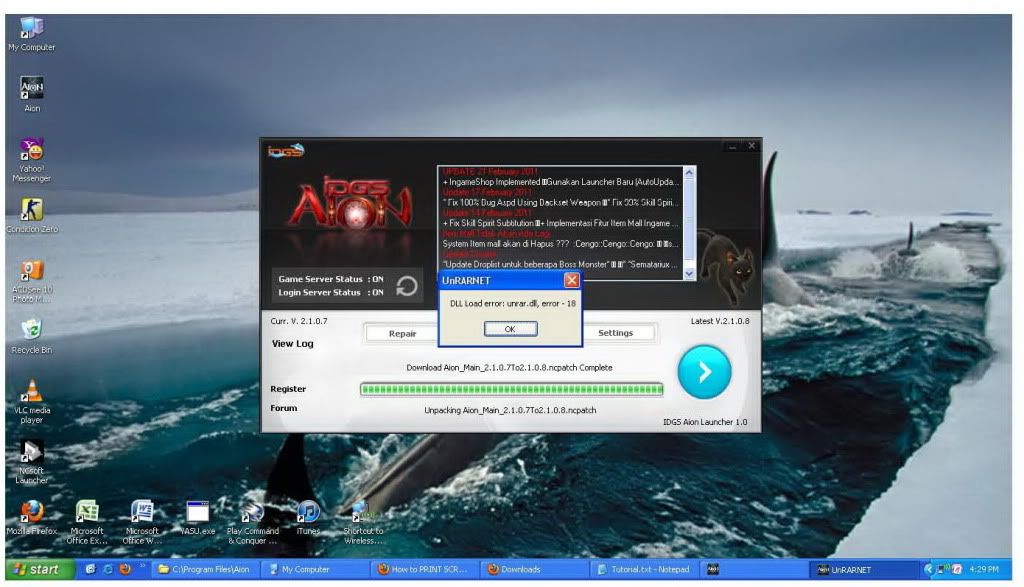Click the server status refresh icon
The image size is (1024, 587).
tap(407, 286)
